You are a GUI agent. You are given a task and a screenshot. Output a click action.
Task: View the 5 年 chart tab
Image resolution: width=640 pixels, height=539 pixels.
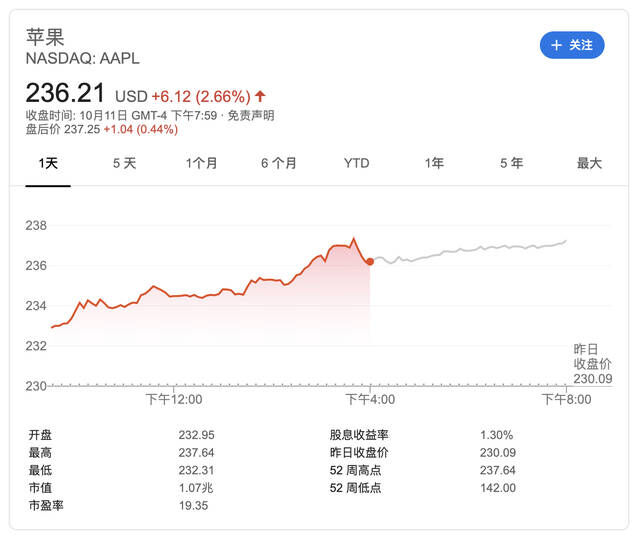pyautogui.click(x=511, y=163)
